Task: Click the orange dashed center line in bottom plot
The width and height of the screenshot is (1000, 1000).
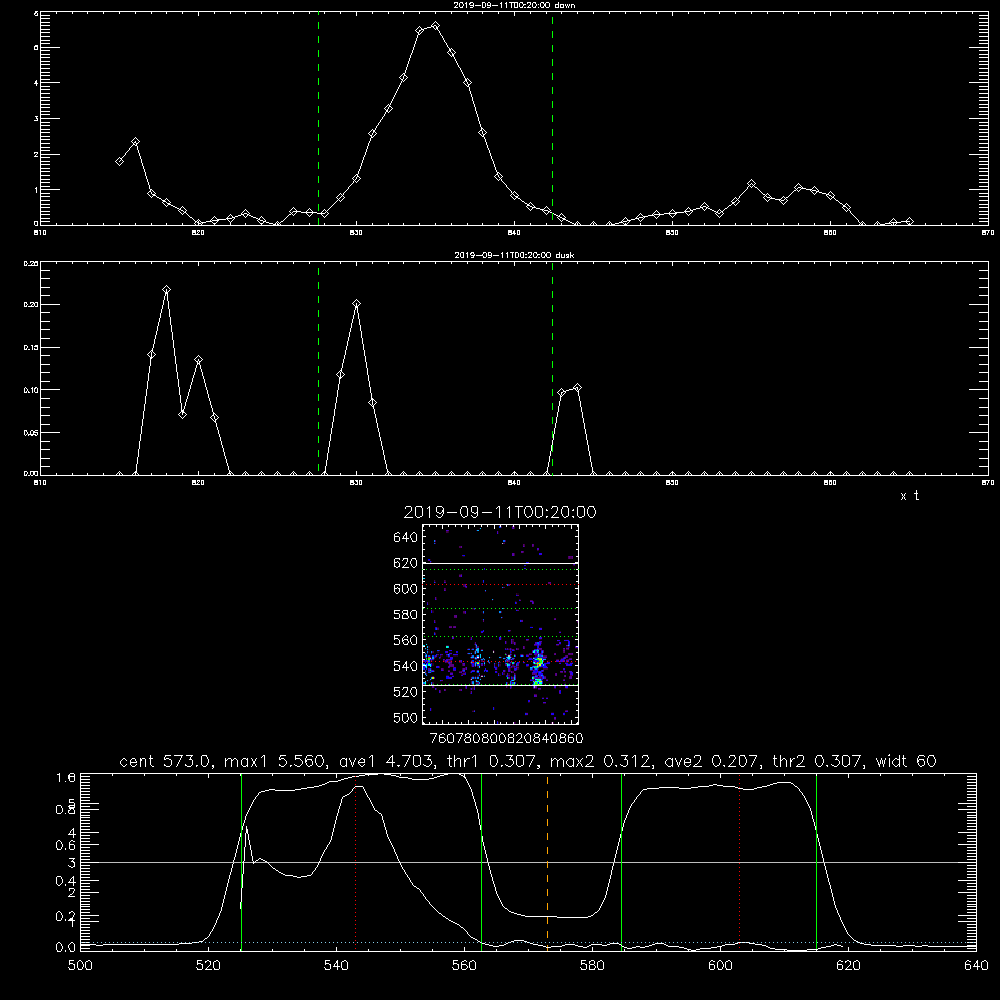Action: [x=547, y=862]
